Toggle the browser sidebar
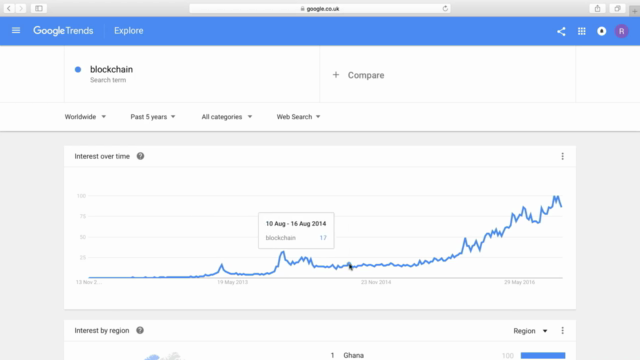Screen dimensions: 640x360 (x=39, y=8)
